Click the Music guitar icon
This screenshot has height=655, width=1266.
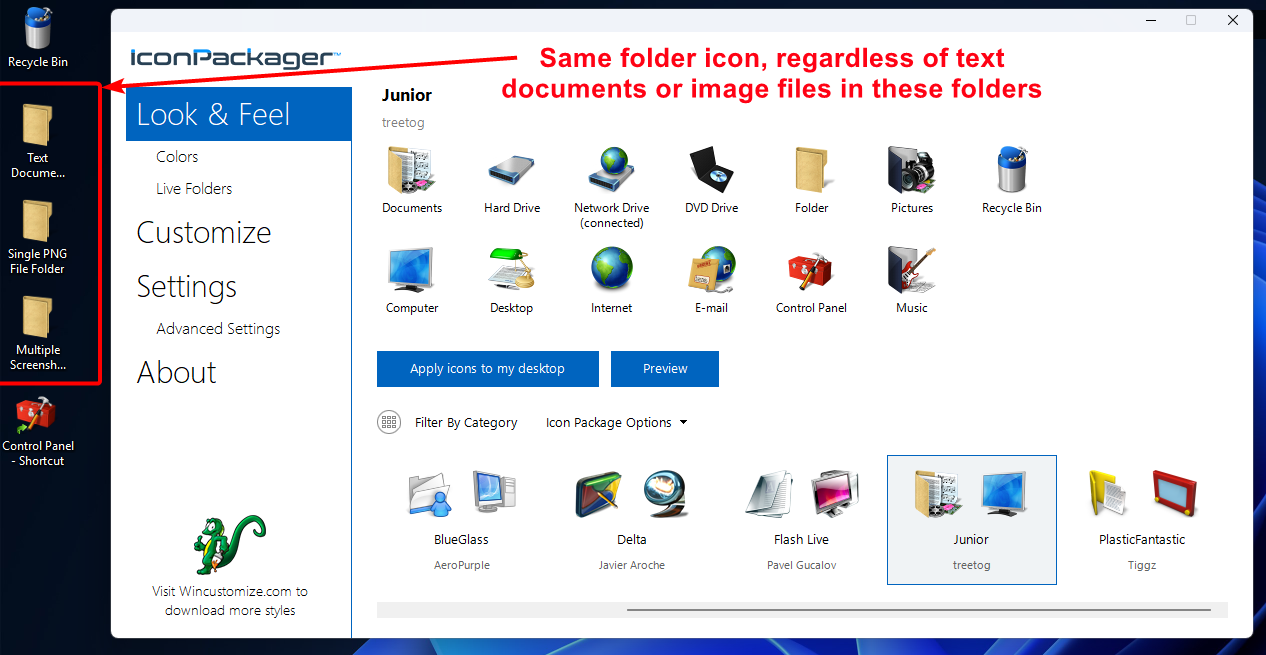(911, 271)
